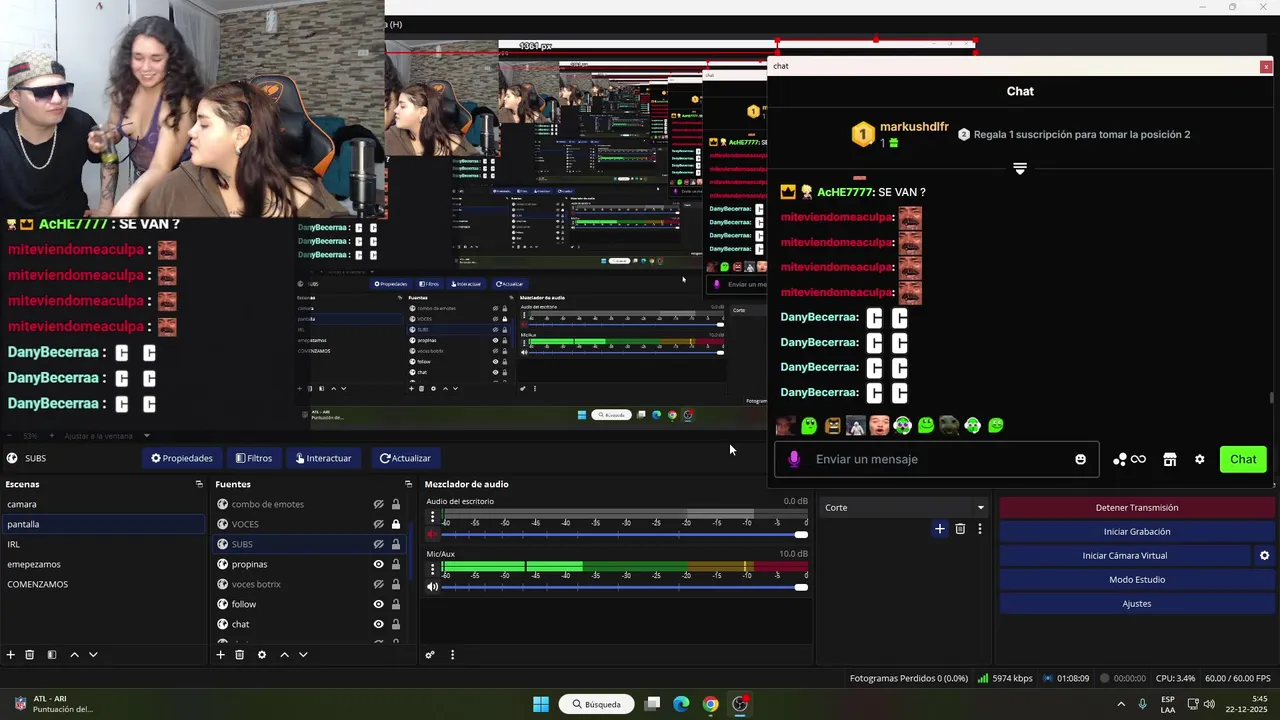Image resolution: width=1280 pixels, height=720 pixels.
Task: Select the IRL scene
Action: (x=103, y=544)
